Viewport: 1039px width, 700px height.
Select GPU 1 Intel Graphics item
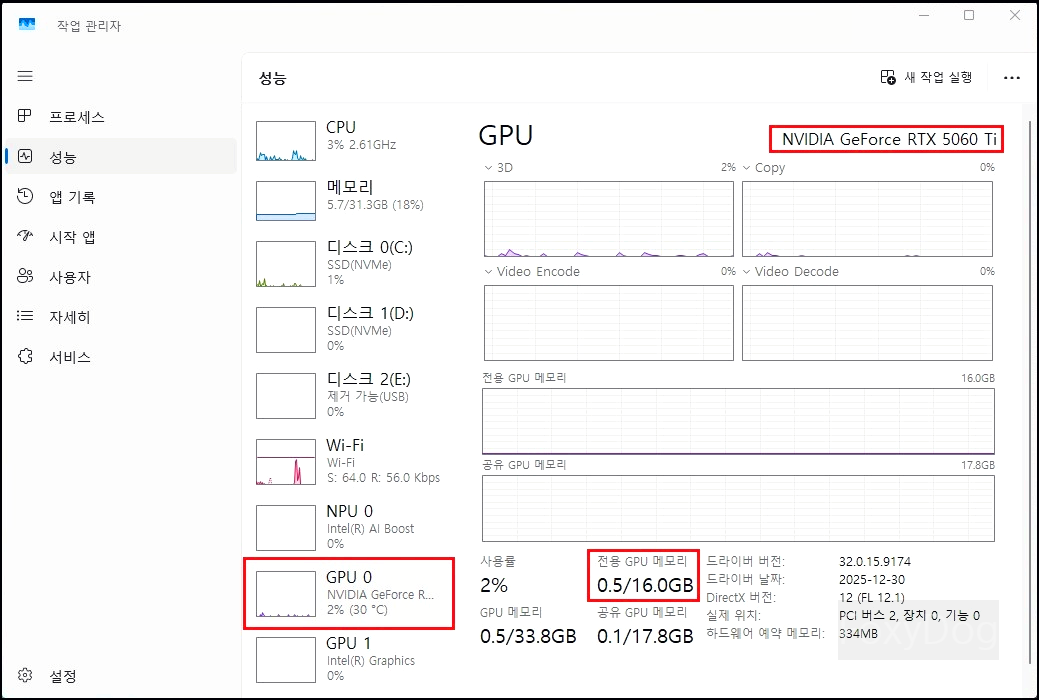point(349,659)
